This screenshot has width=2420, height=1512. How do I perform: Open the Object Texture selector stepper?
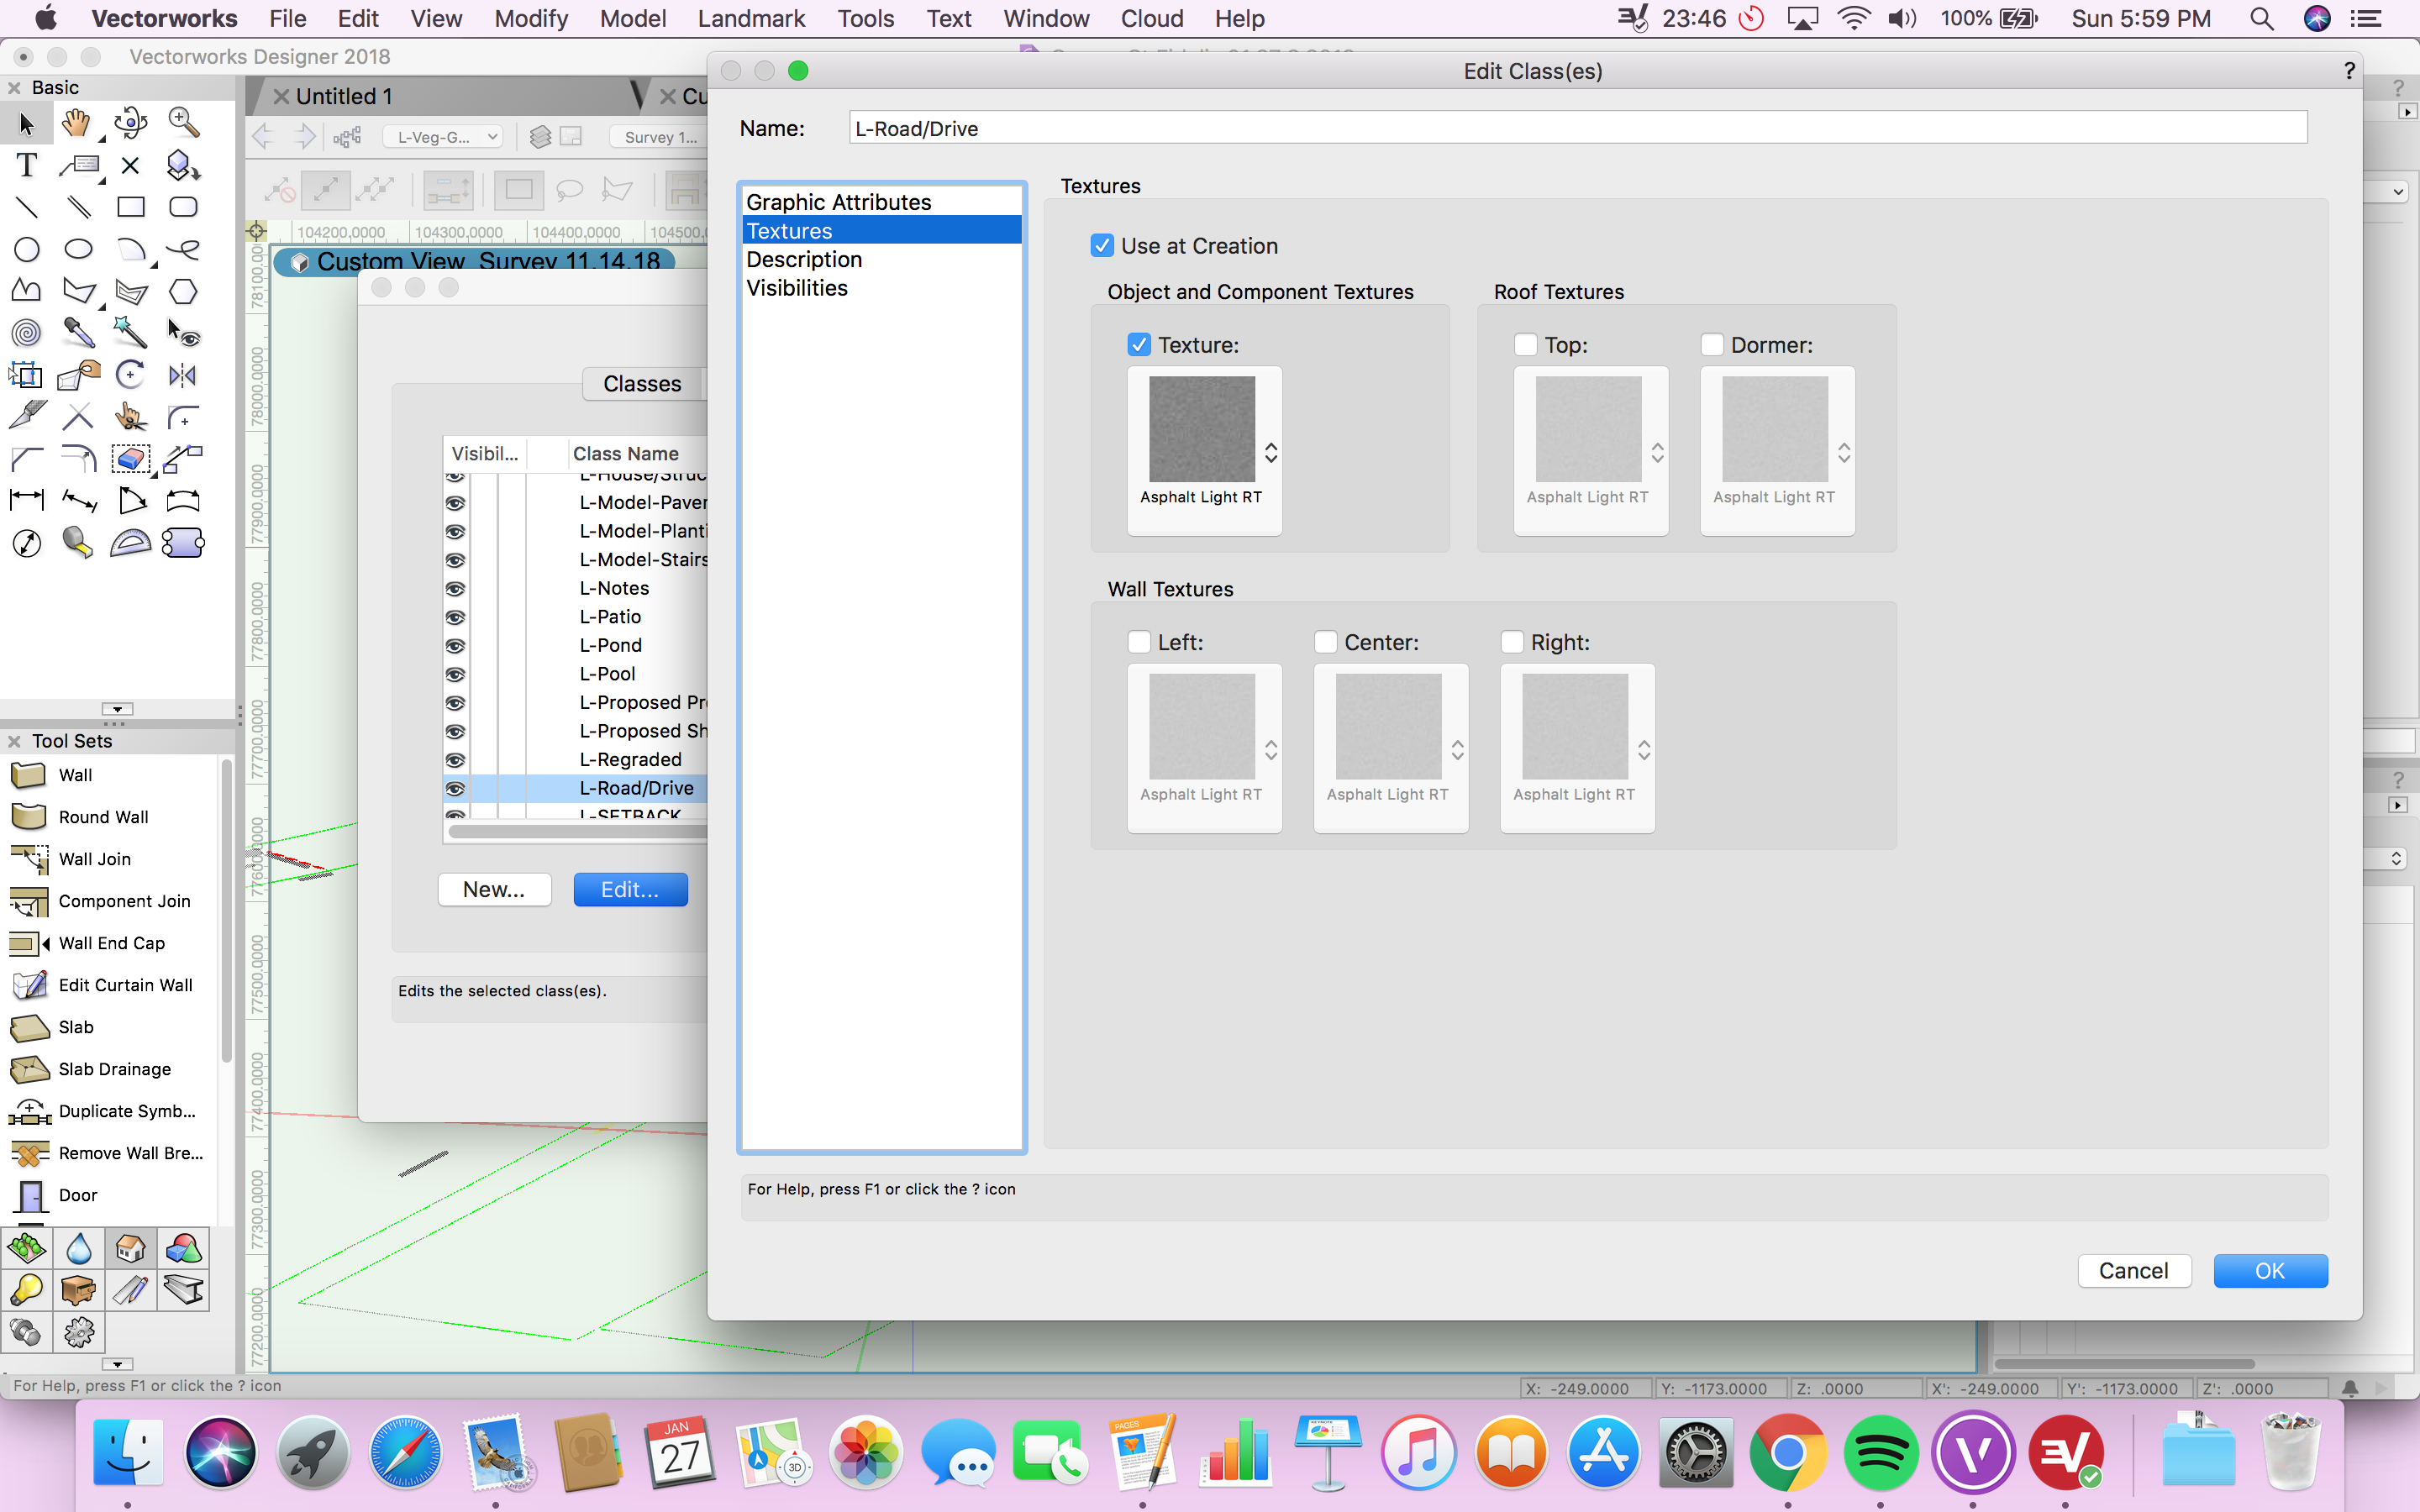1271,452
